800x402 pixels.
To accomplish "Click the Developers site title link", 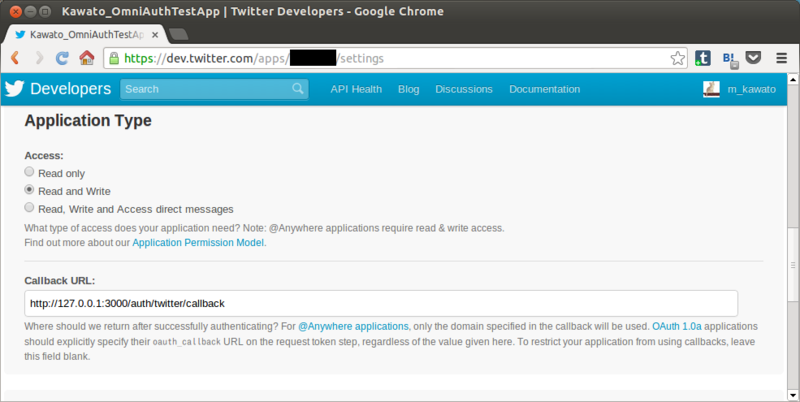I will pos(70,89).
